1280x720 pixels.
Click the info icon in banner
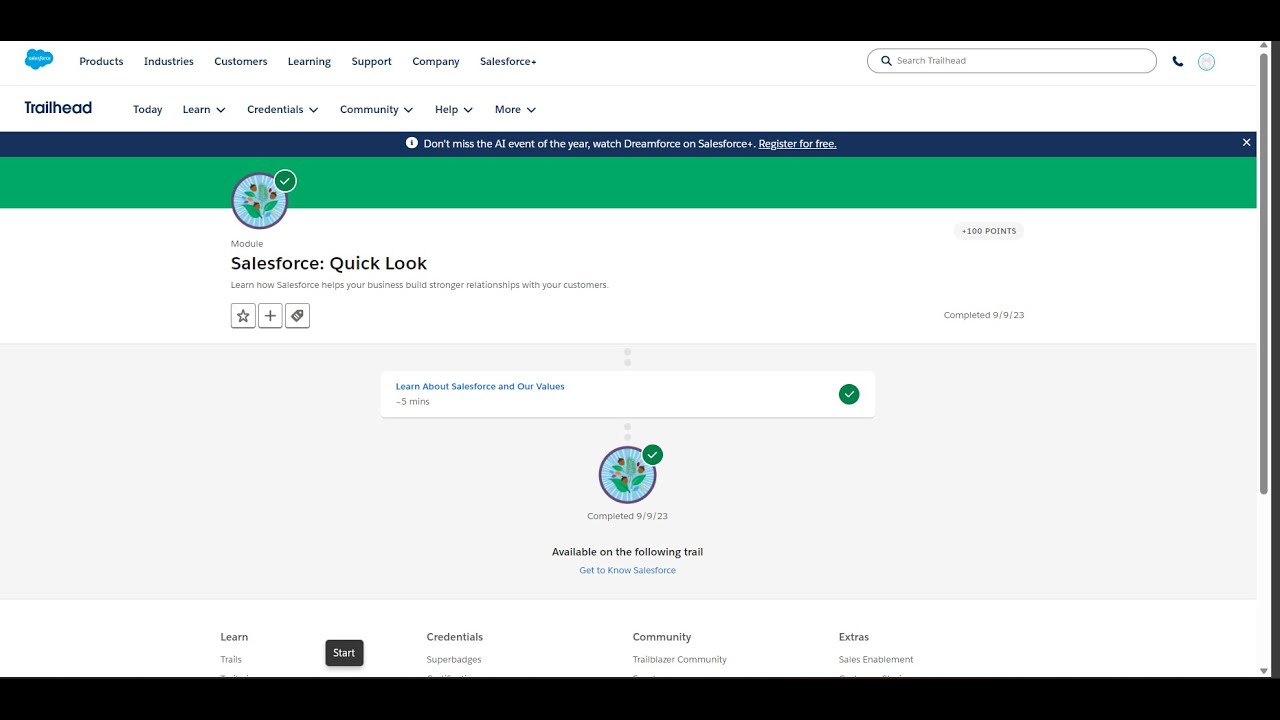(412, 143)
